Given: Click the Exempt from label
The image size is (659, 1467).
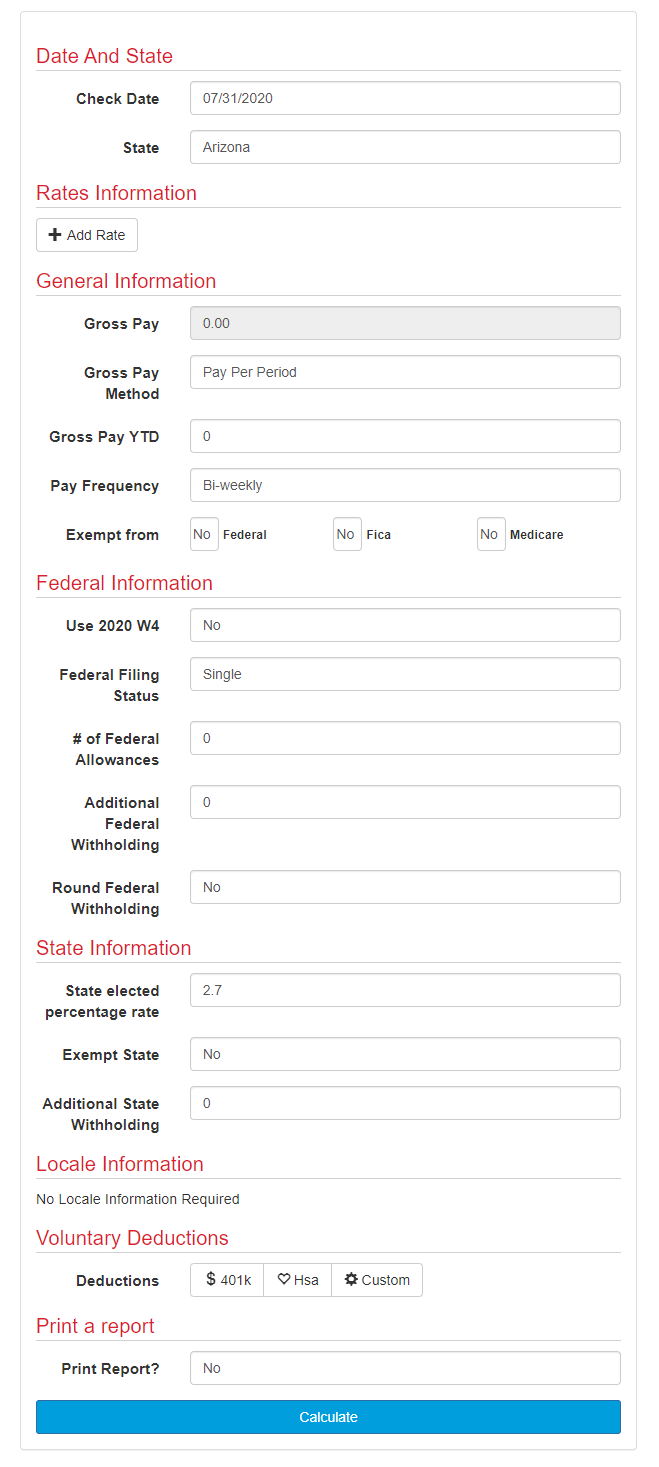Looking at the screenshot, I should coord(113,535).
